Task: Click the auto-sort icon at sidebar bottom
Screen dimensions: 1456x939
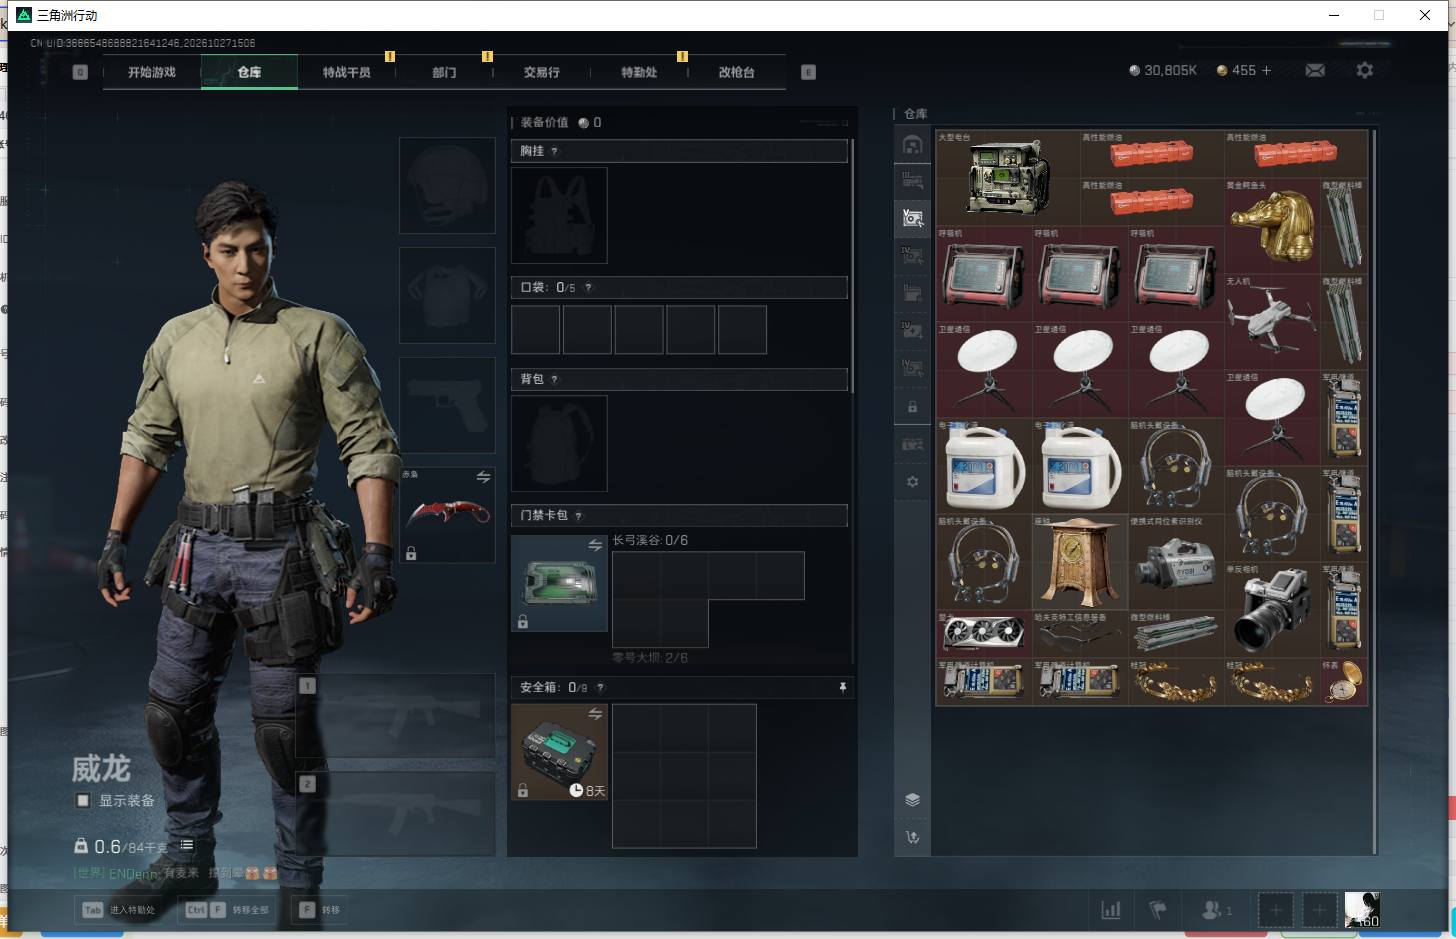Action: click(x=912, y=838)
